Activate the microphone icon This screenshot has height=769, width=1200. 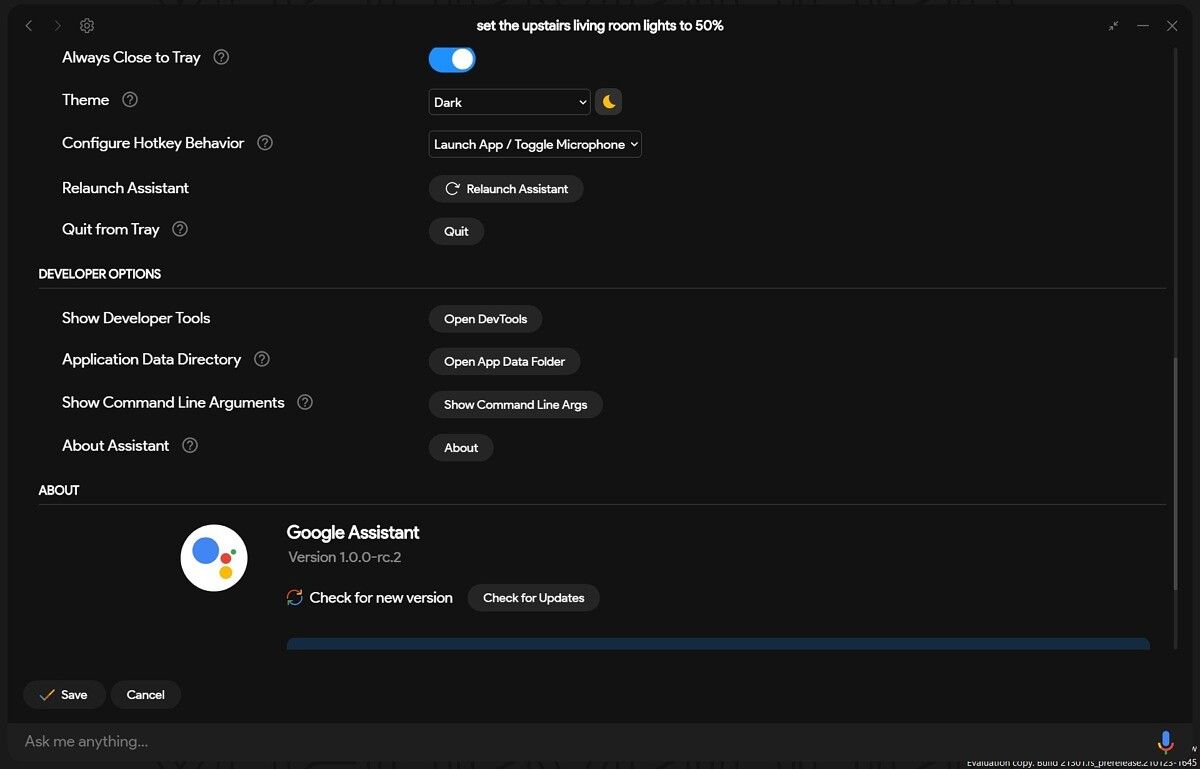pyautogui.click(x=1164, y=741)
